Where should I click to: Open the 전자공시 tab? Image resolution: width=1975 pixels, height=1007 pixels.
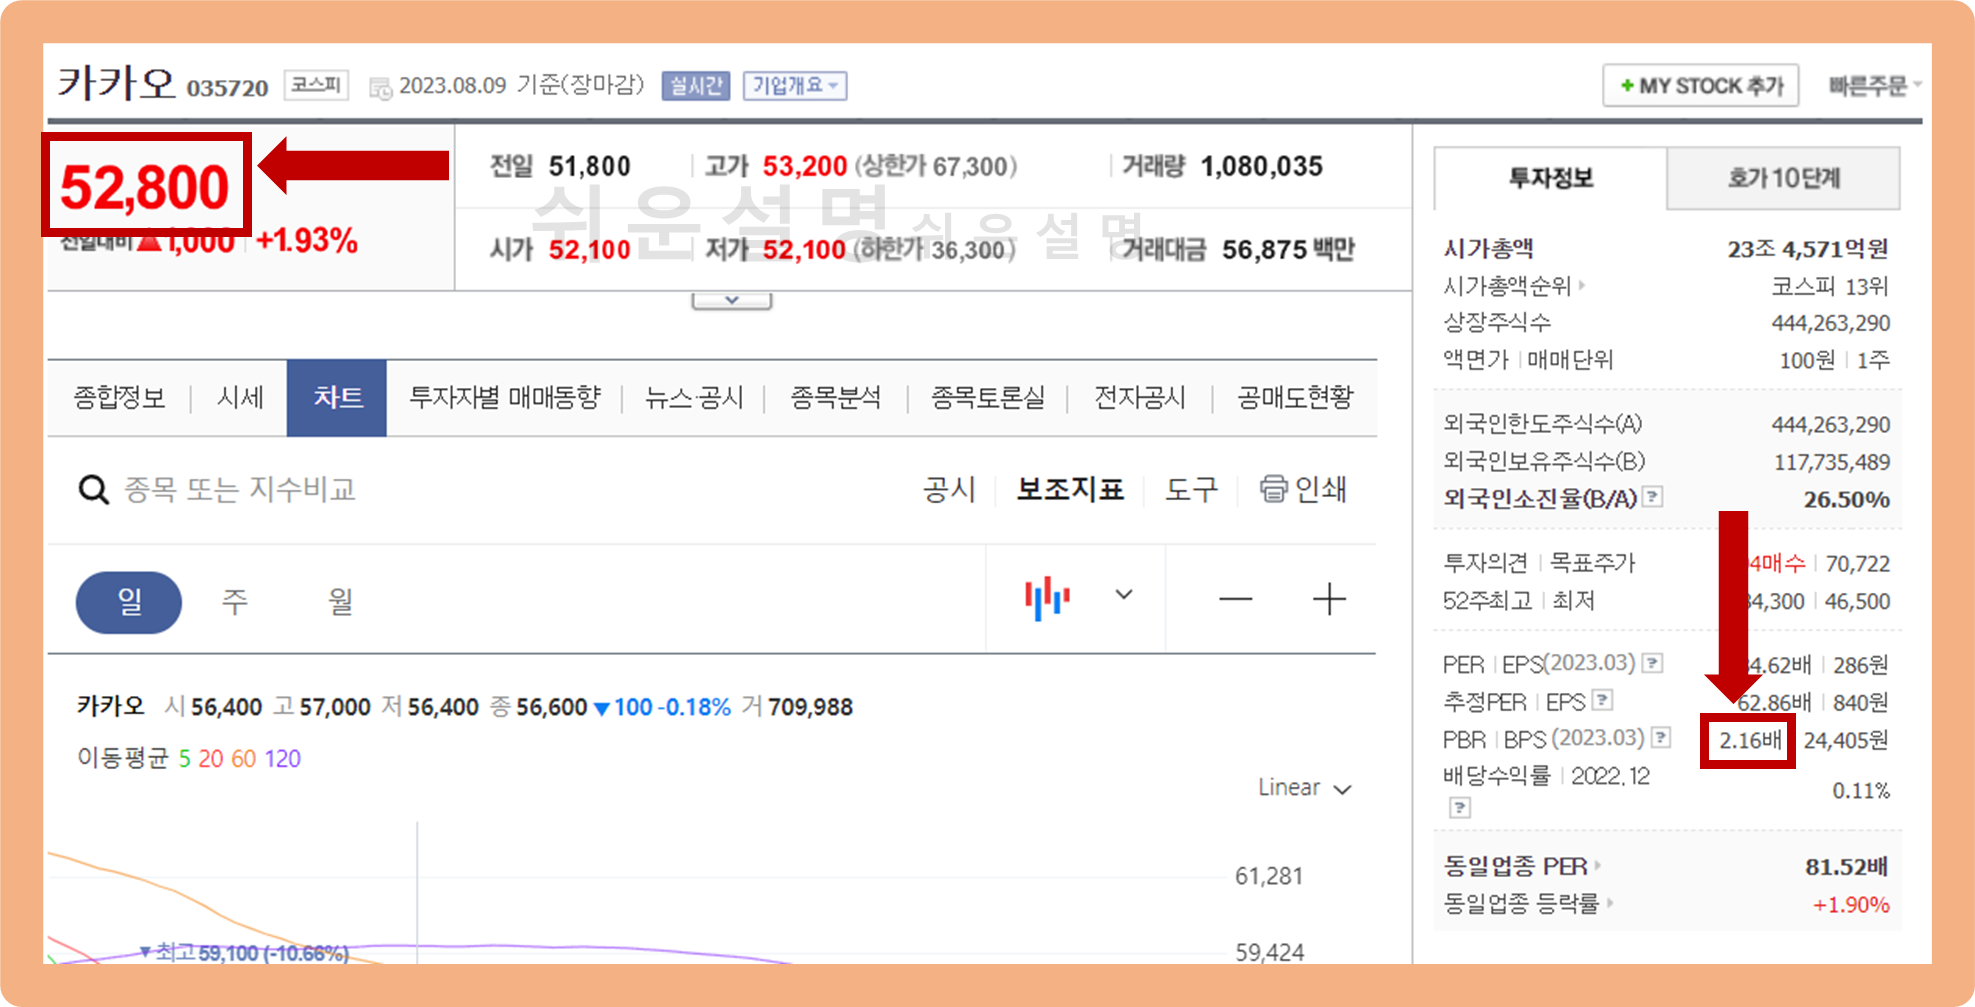(1140, 398)
